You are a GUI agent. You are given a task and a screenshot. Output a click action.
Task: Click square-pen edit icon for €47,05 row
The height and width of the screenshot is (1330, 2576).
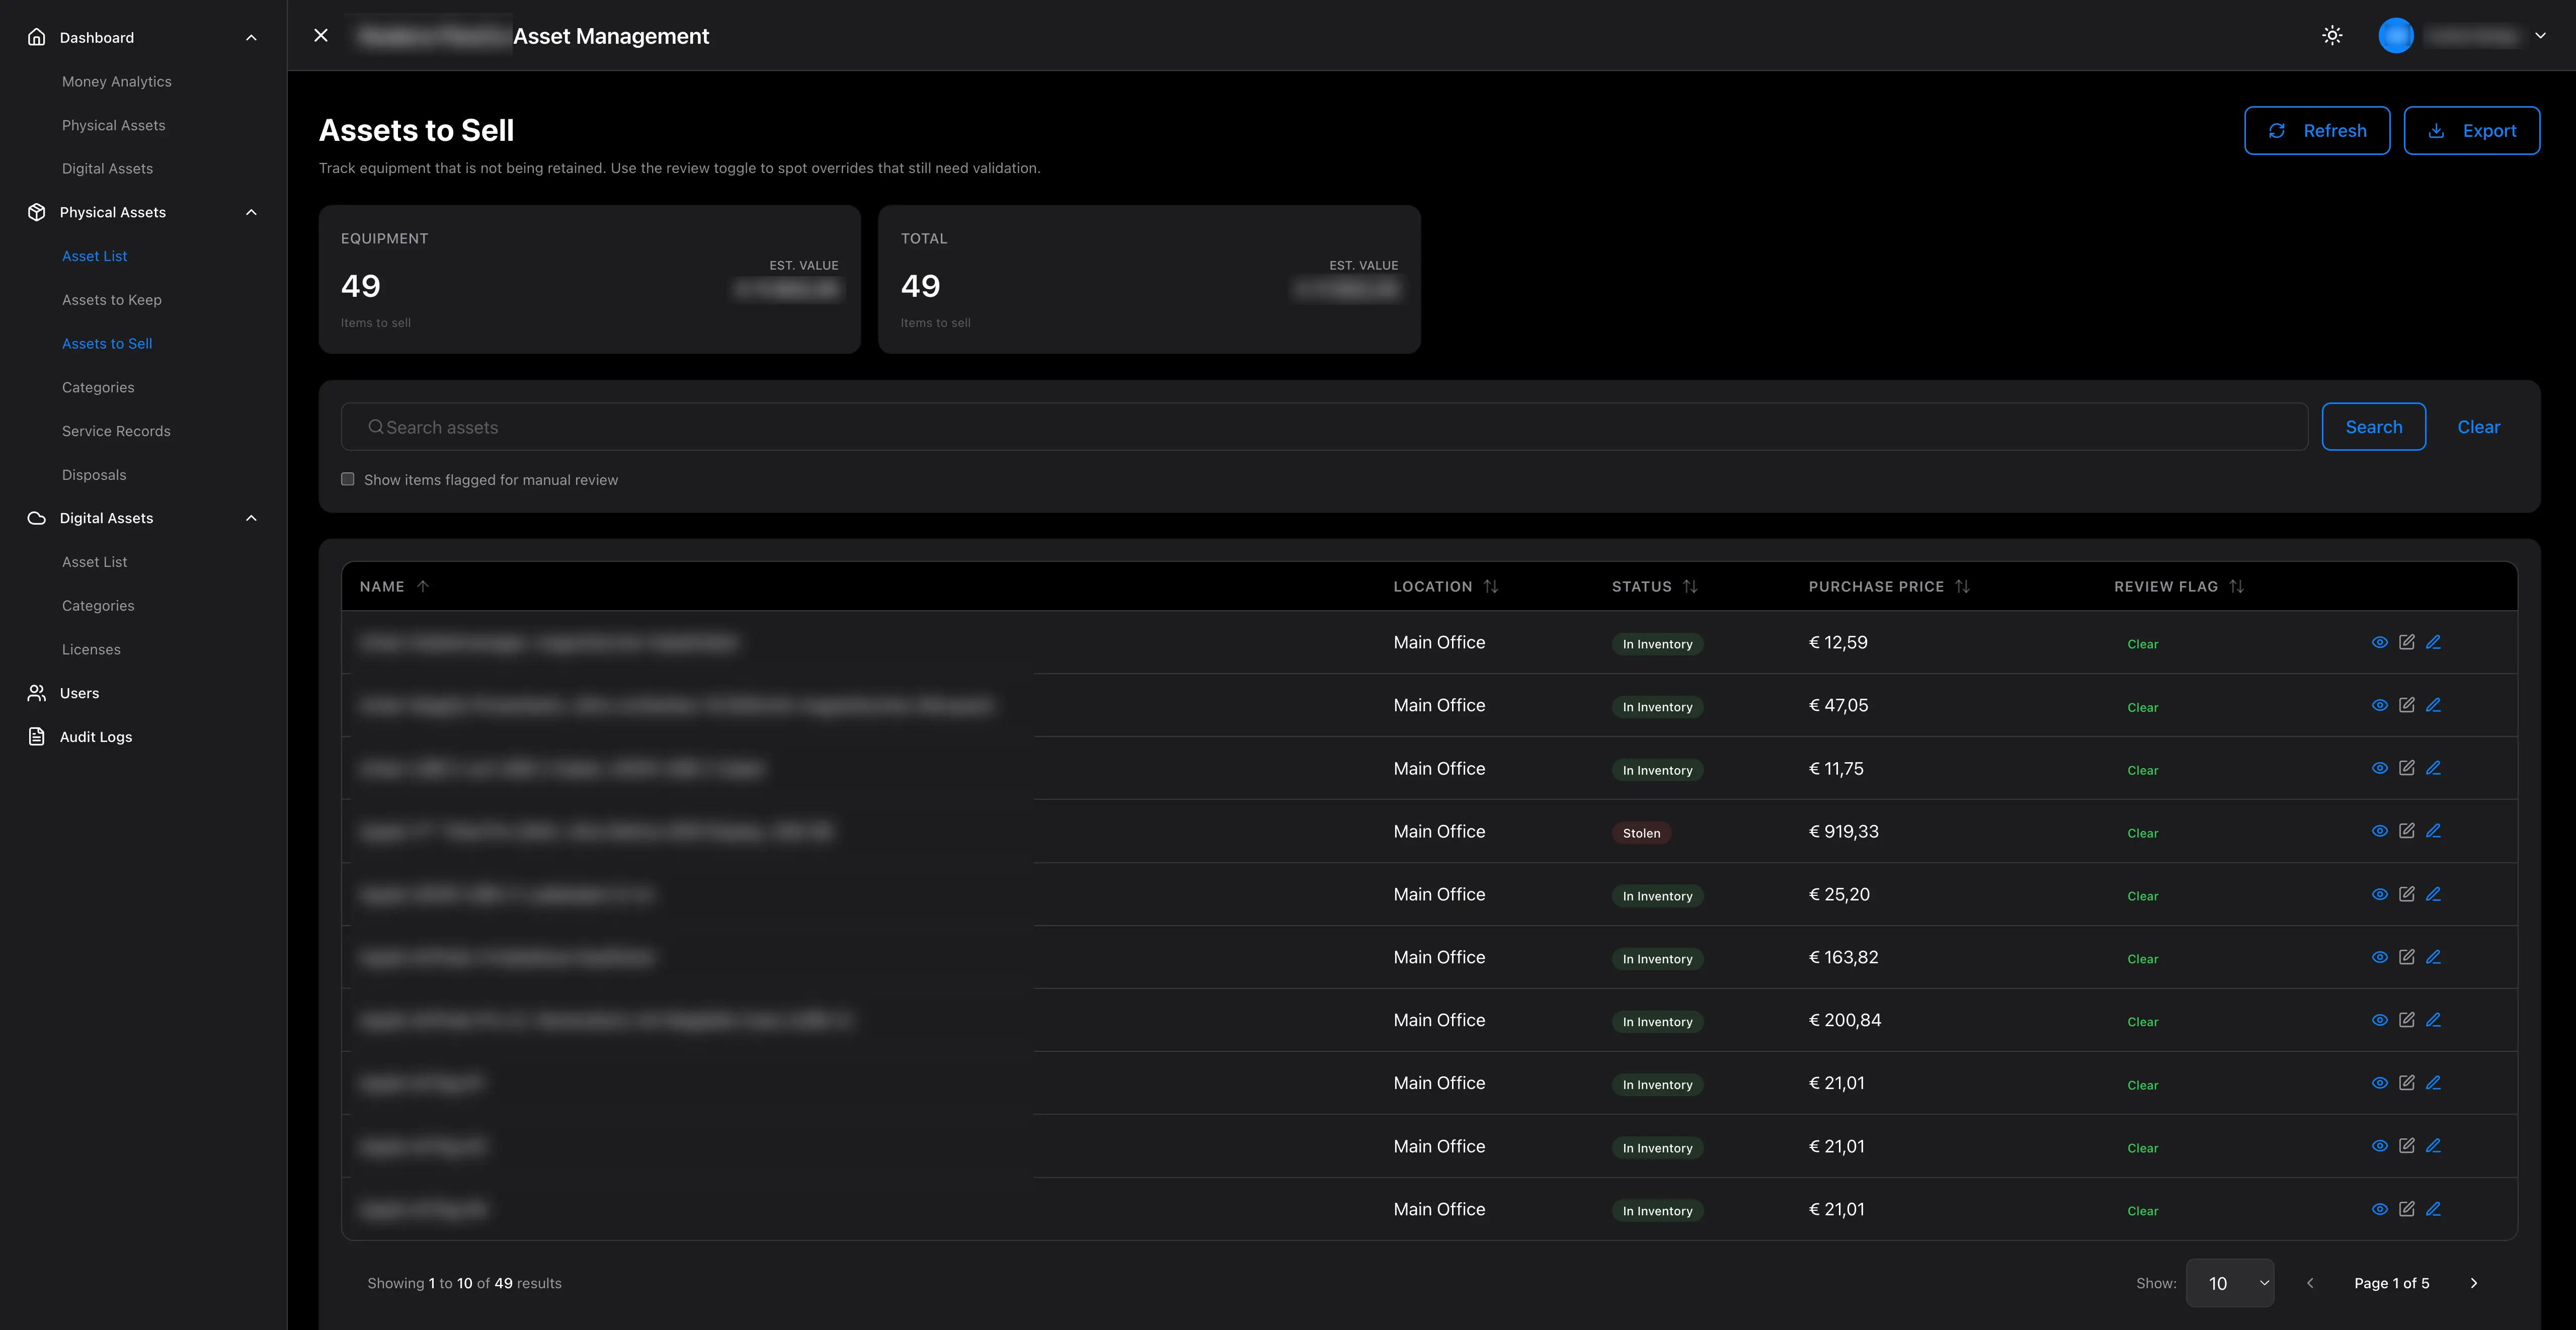pyautogui.click(x=2407, y=706)
